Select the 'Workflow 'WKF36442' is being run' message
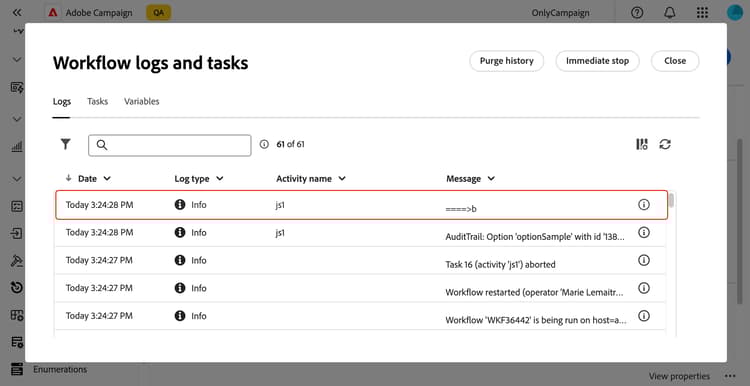 (536, 320)
